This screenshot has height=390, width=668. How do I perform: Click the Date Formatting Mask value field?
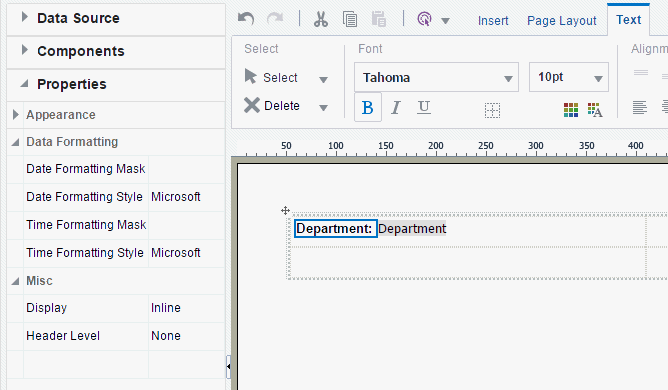click(x=186, y=169)
